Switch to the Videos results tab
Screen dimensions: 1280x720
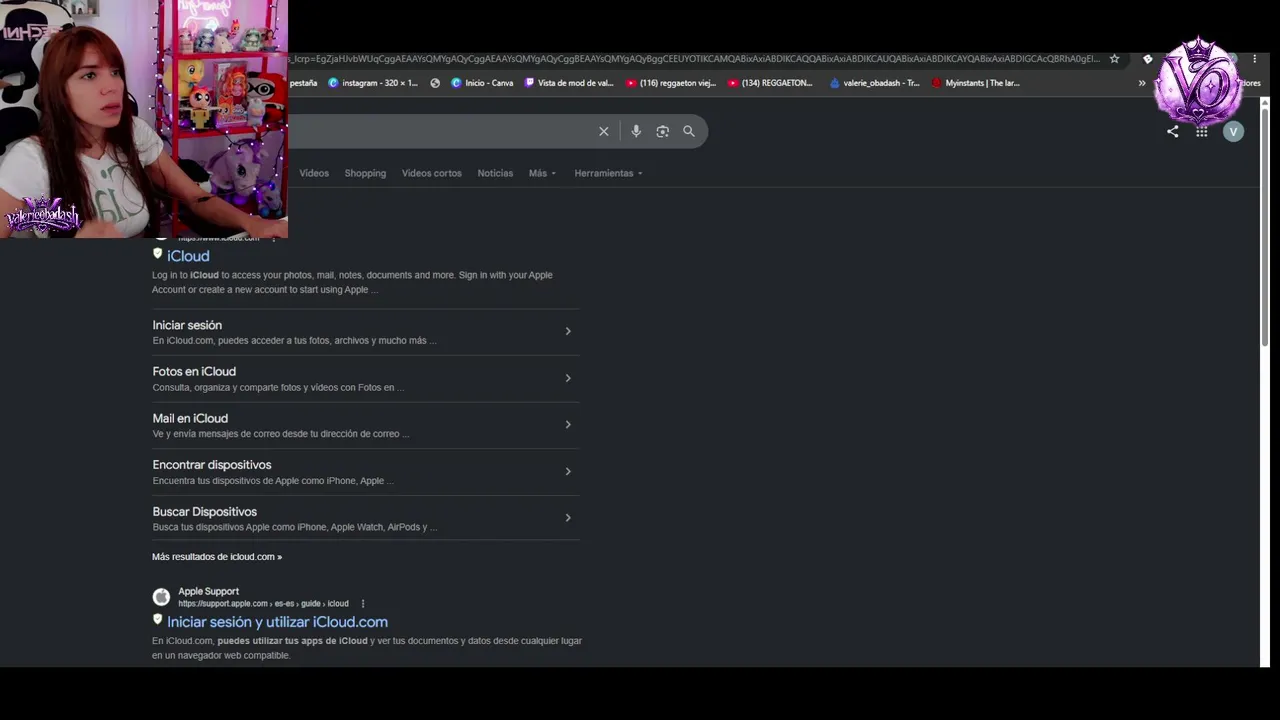click(314, 173)
